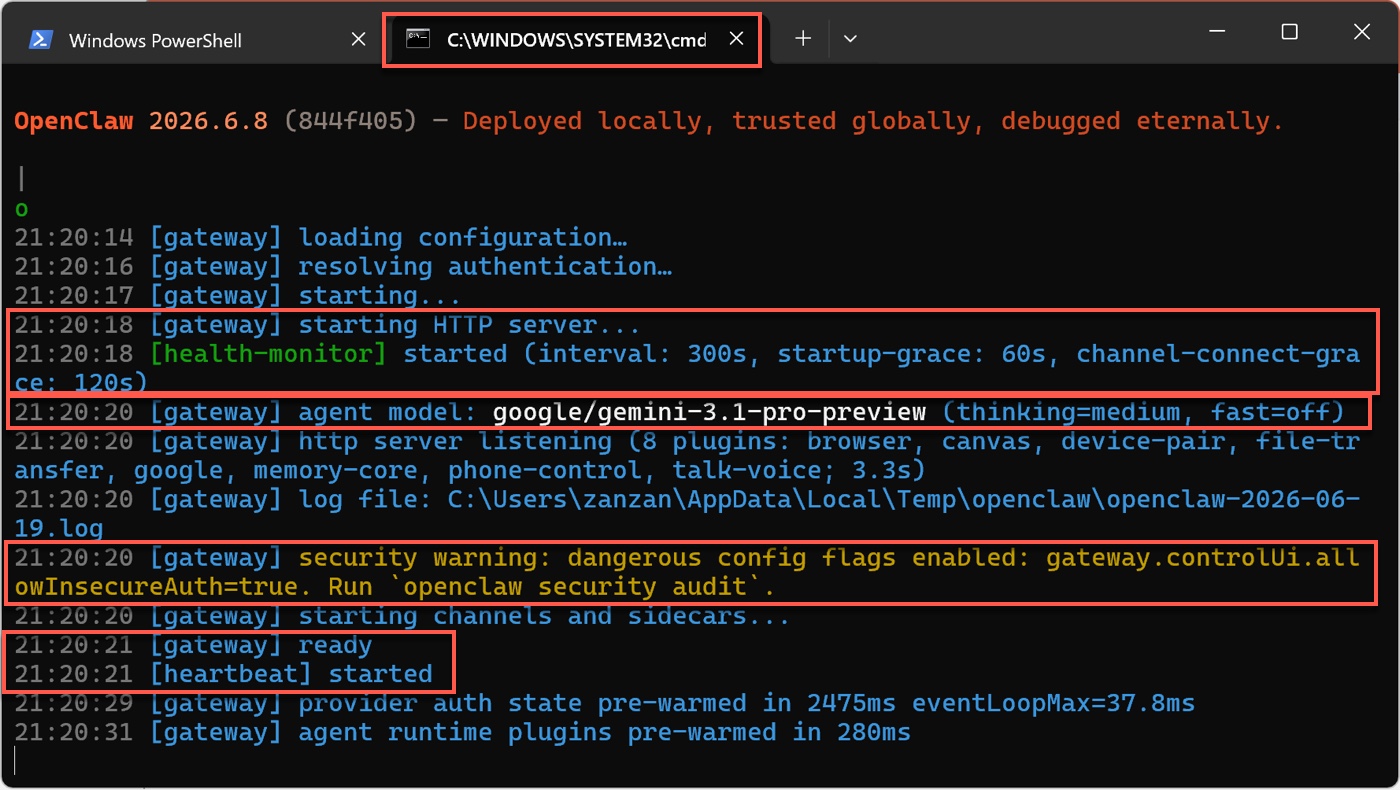Click the 'loading configuration…' log line
Viewport: 1400px width, 790px height.
321,238
